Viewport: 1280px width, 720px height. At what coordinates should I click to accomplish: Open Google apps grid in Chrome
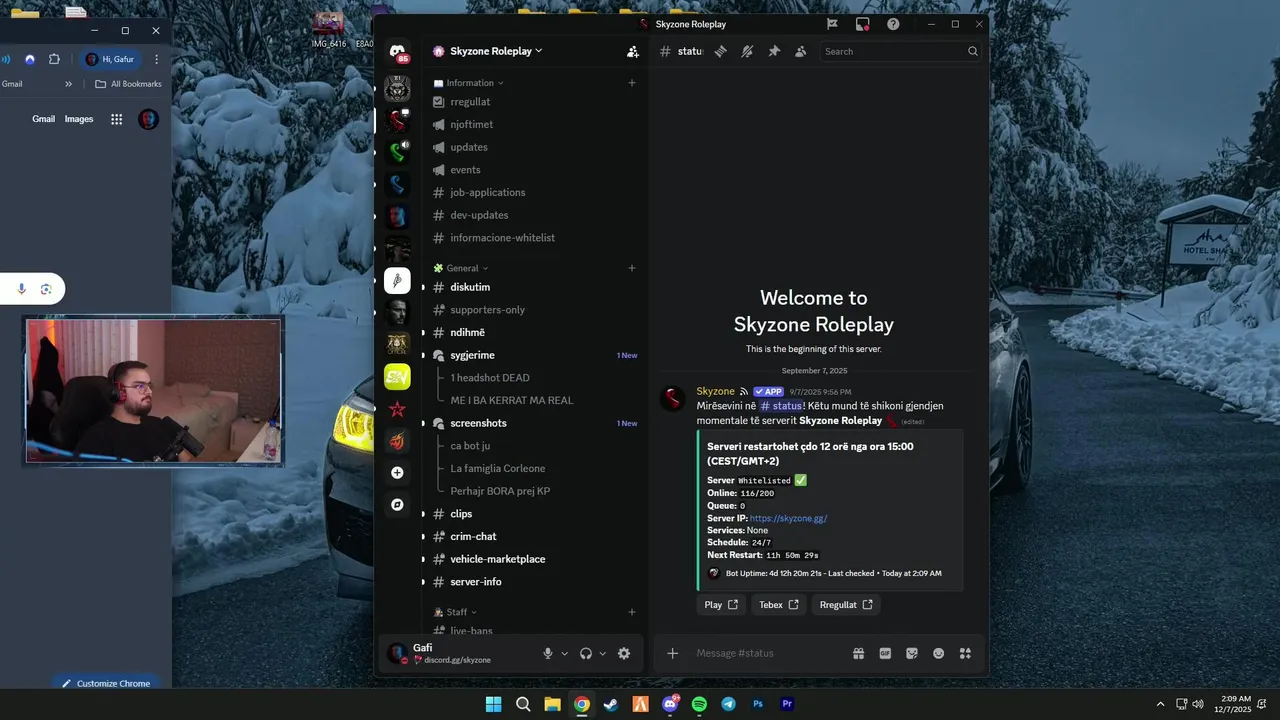(x=116, y=119)
